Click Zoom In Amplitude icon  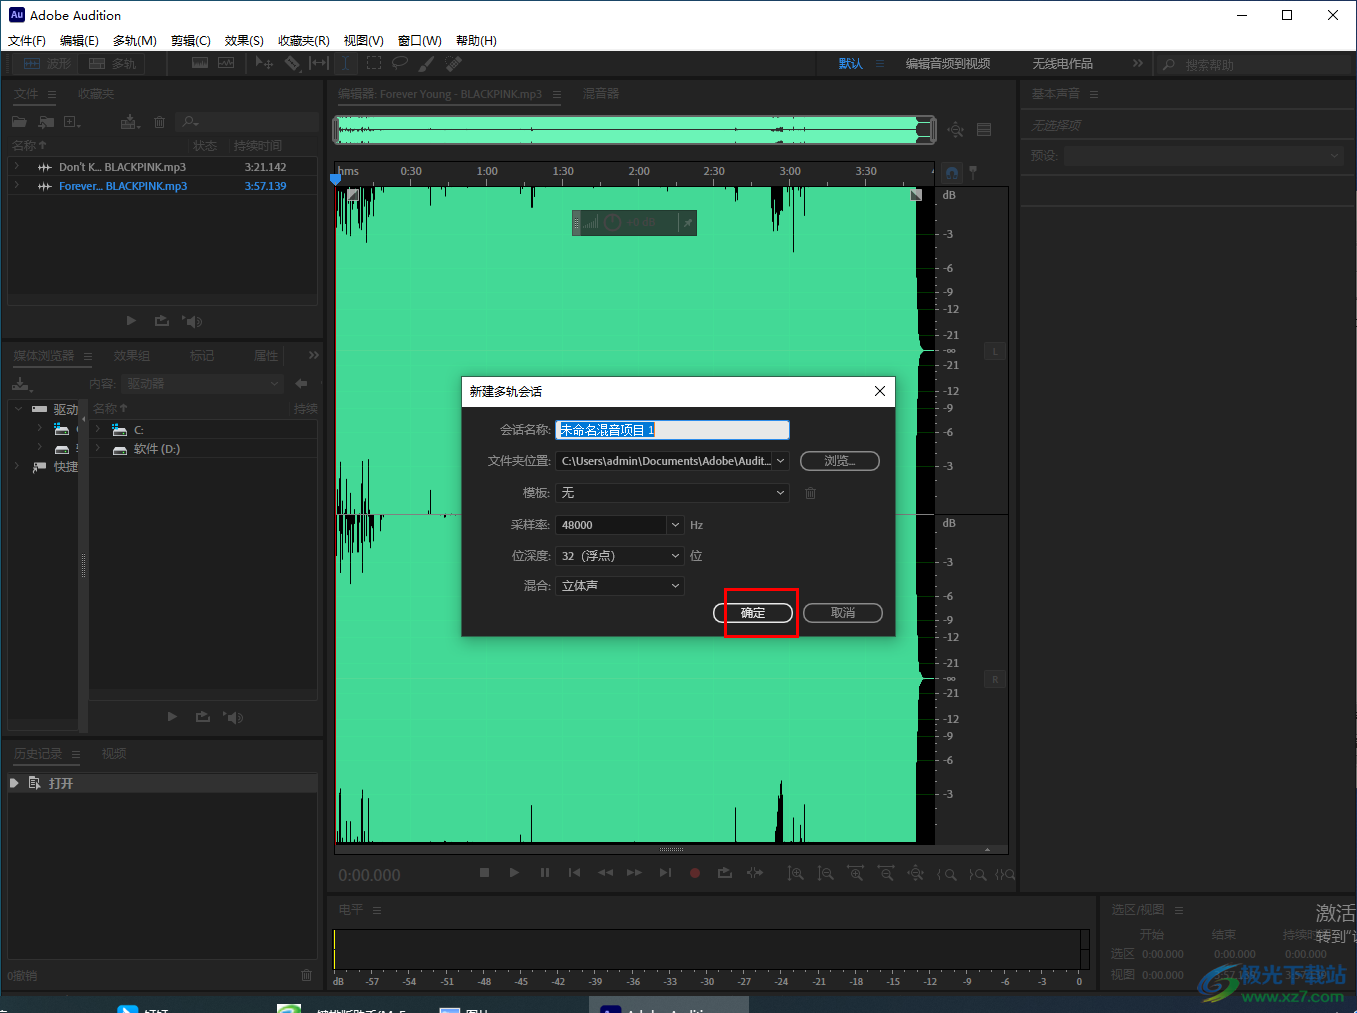(x=795, y=873)
